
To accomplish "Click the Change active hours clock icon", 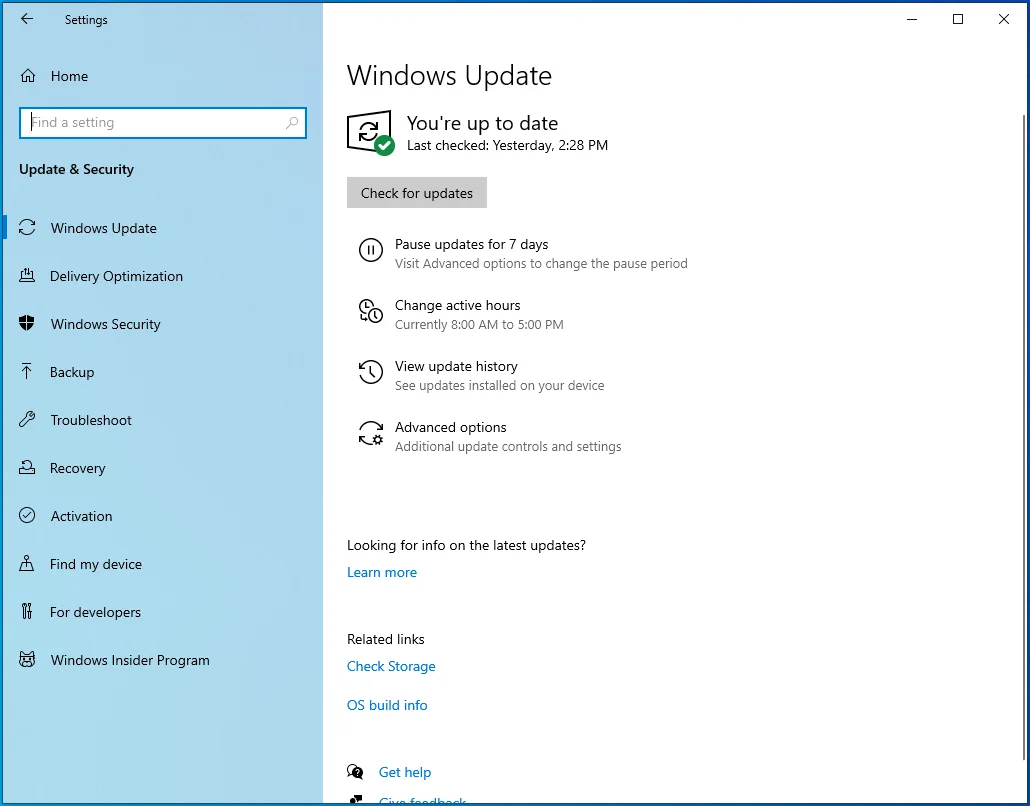I will (x=370, y=311).
